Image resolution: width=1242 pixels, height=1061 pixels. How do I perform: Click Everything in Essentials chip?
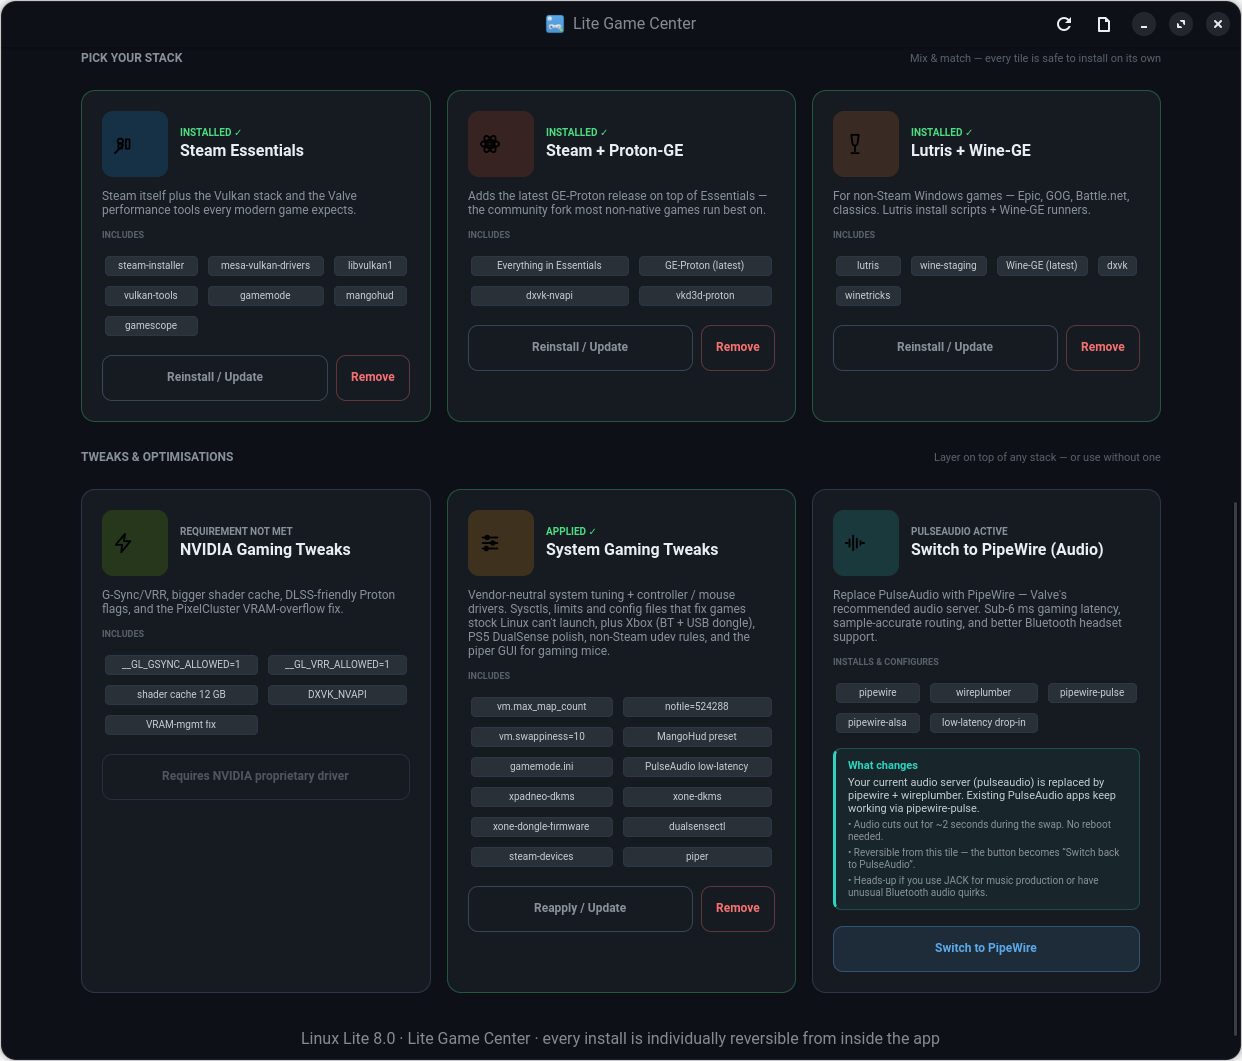click(x=549, y=266)
